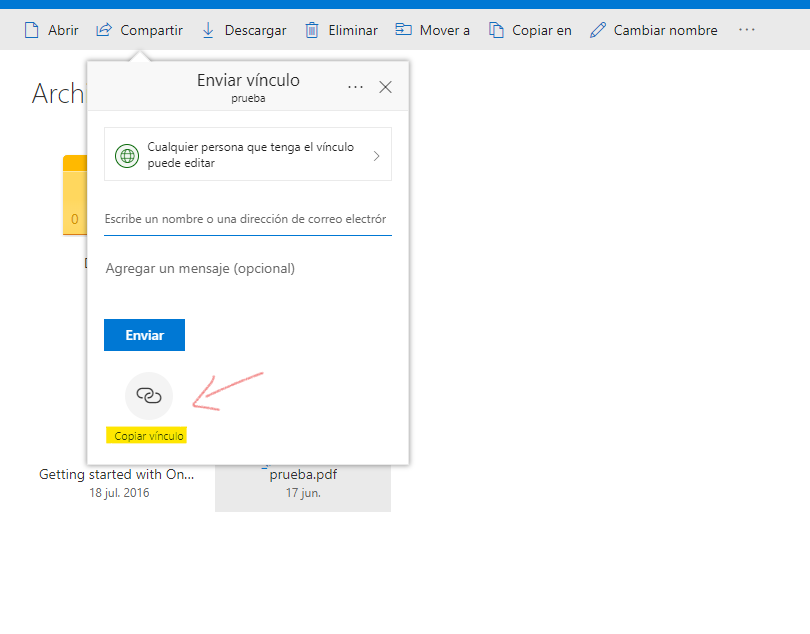Select Eliminar label in the toolbar

[x=353, y=30]
